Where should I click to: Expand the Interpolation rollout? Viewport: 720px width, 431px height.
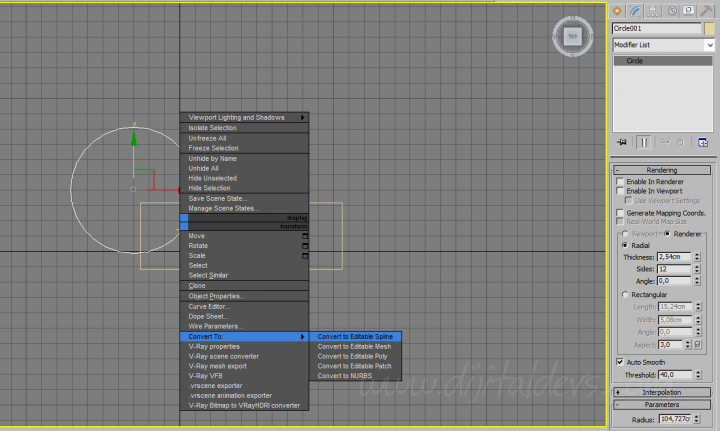pos(664,392)
